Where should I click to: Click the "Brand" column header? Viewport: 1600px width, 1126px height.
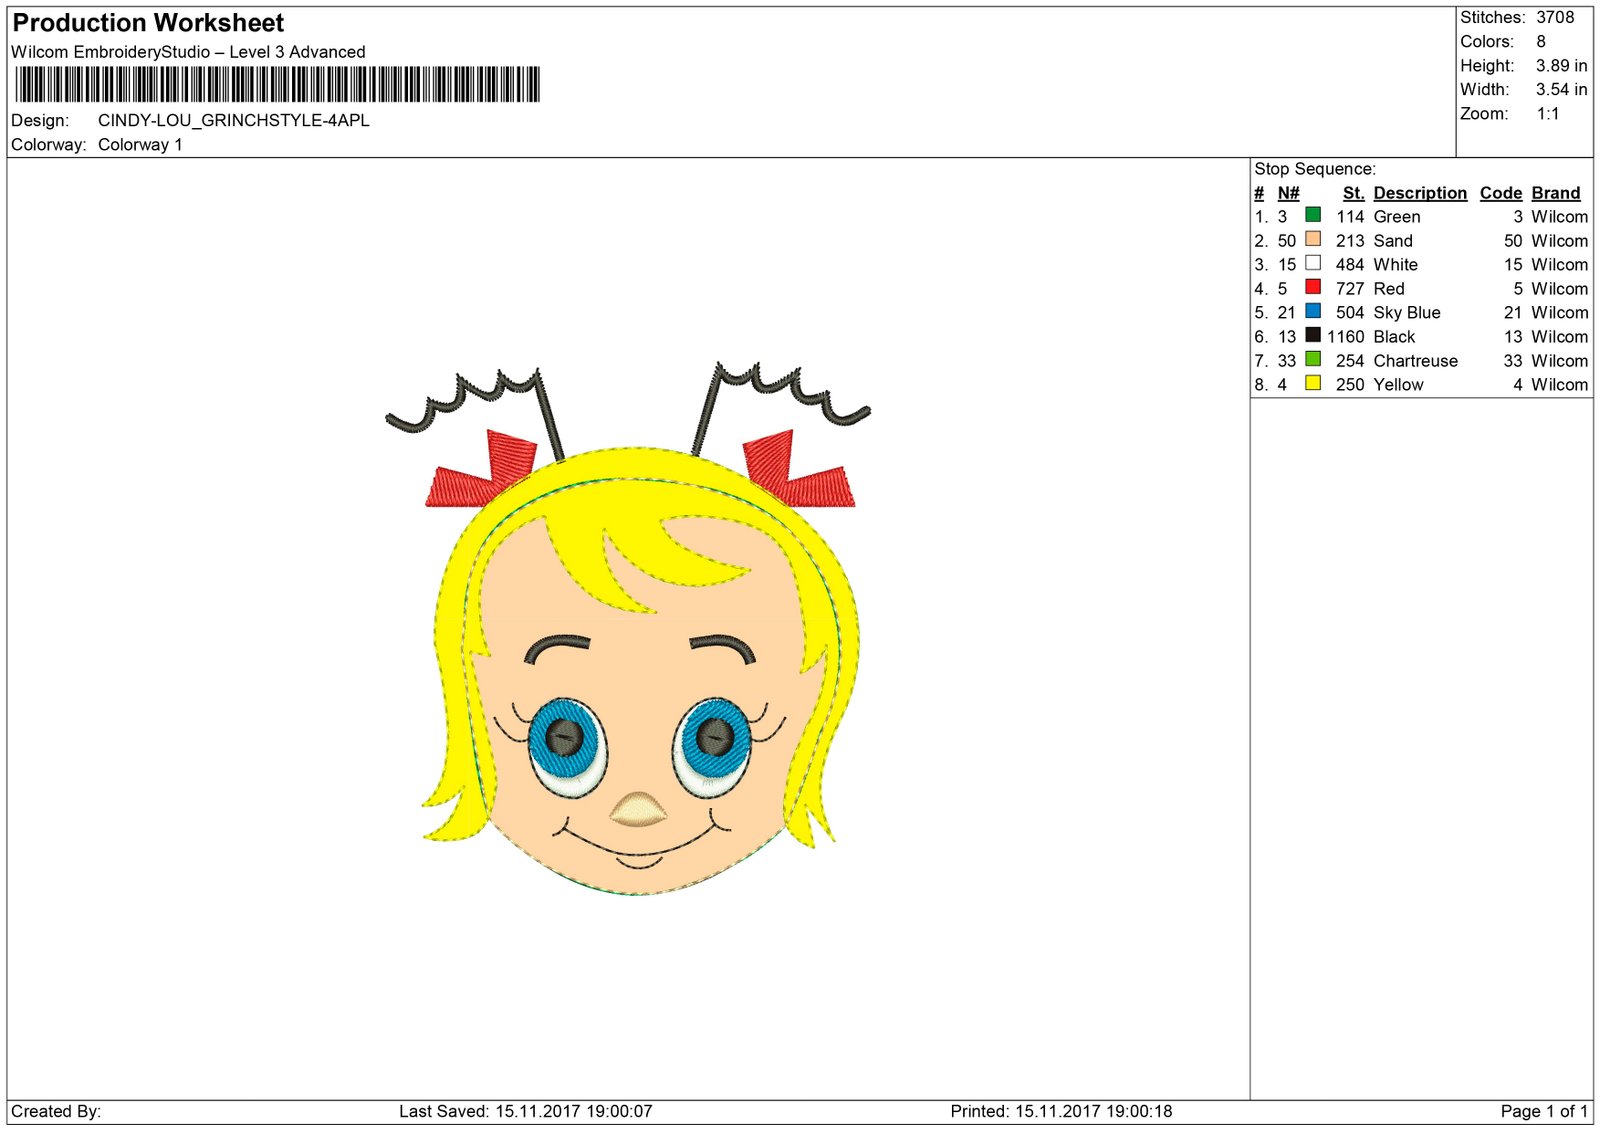point(1556,193)
